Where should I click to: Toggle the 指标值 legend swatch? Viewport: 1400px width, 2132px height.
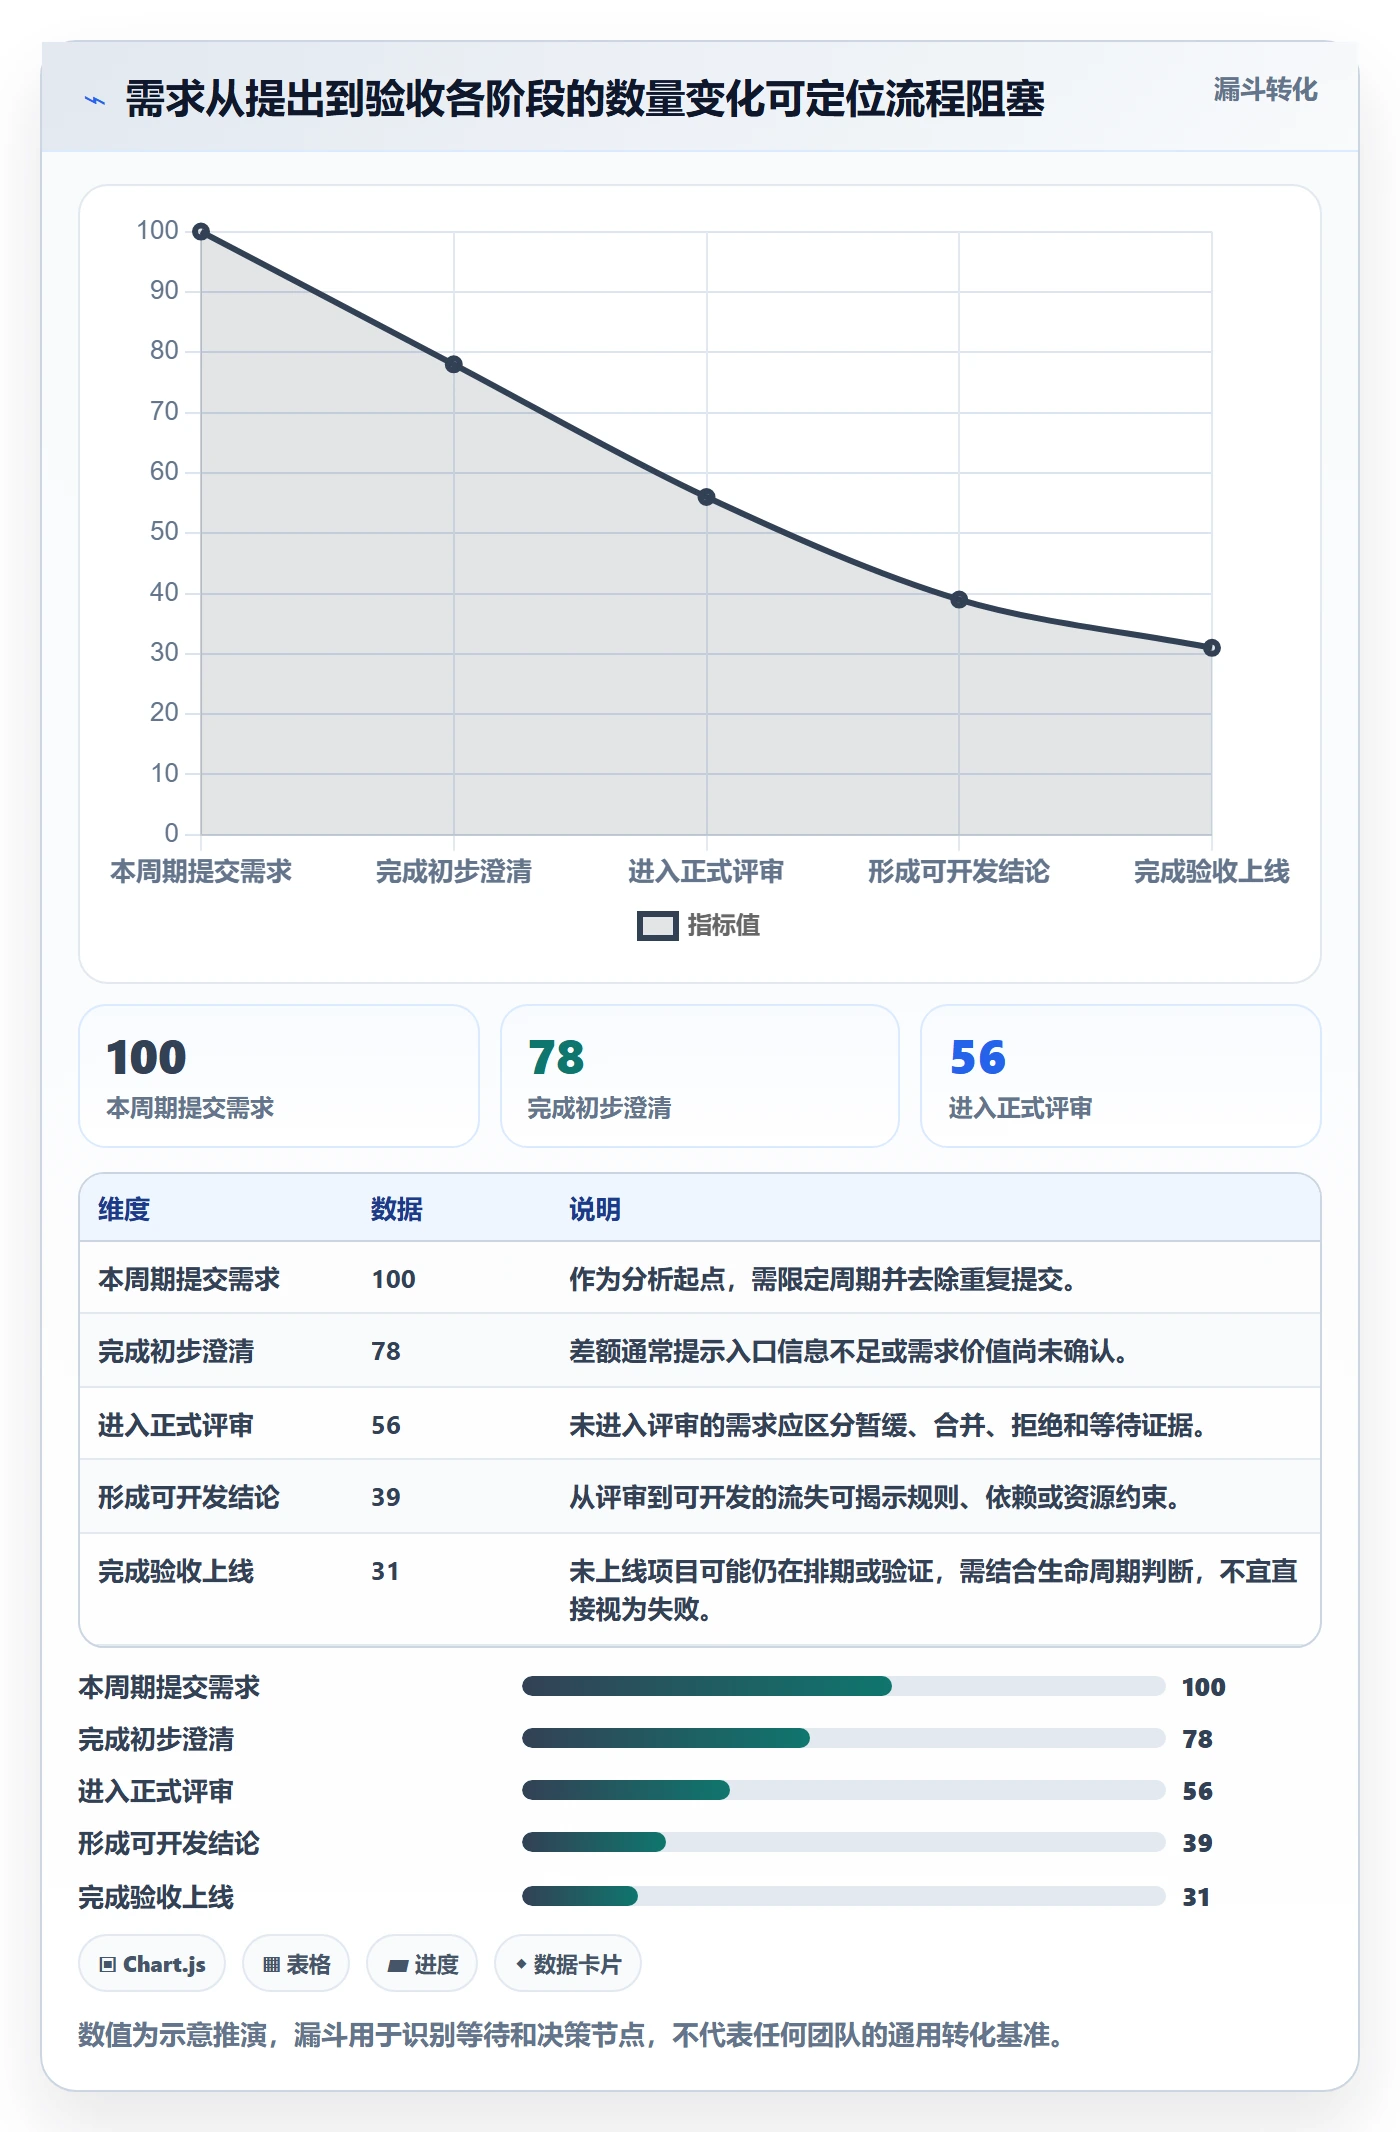[x=658, y=926]
